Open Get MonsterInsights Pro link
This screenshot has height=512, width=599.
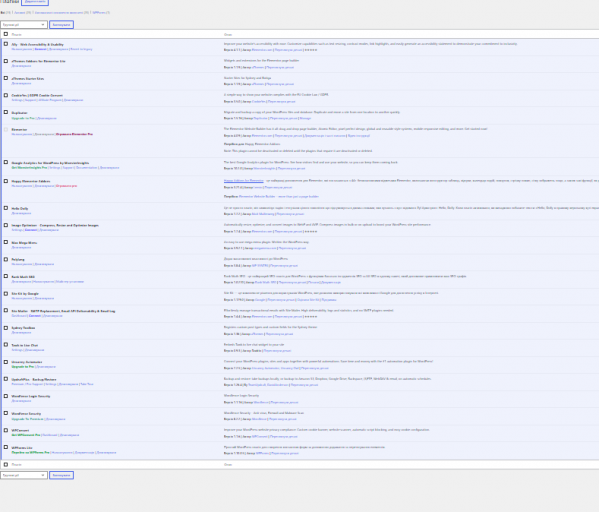pyautogui.click(x=29, y=168)
